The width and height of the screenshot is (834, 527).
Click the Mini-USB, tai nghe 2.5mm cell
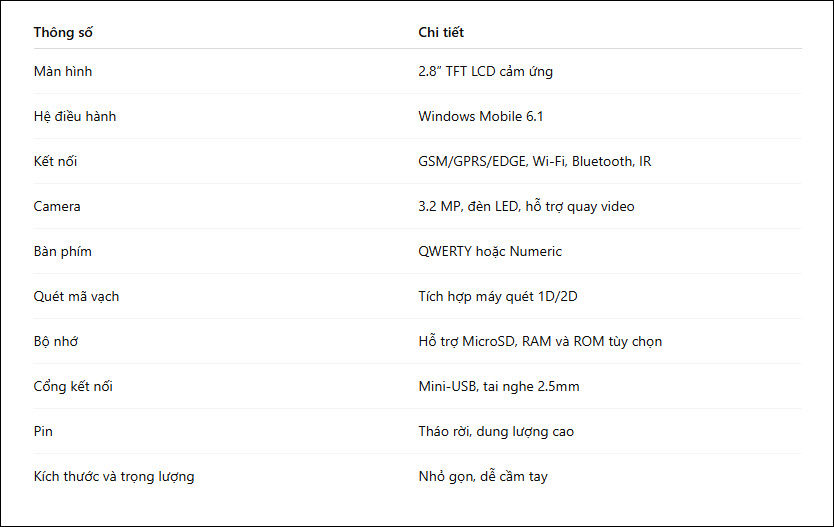(499, 387)
